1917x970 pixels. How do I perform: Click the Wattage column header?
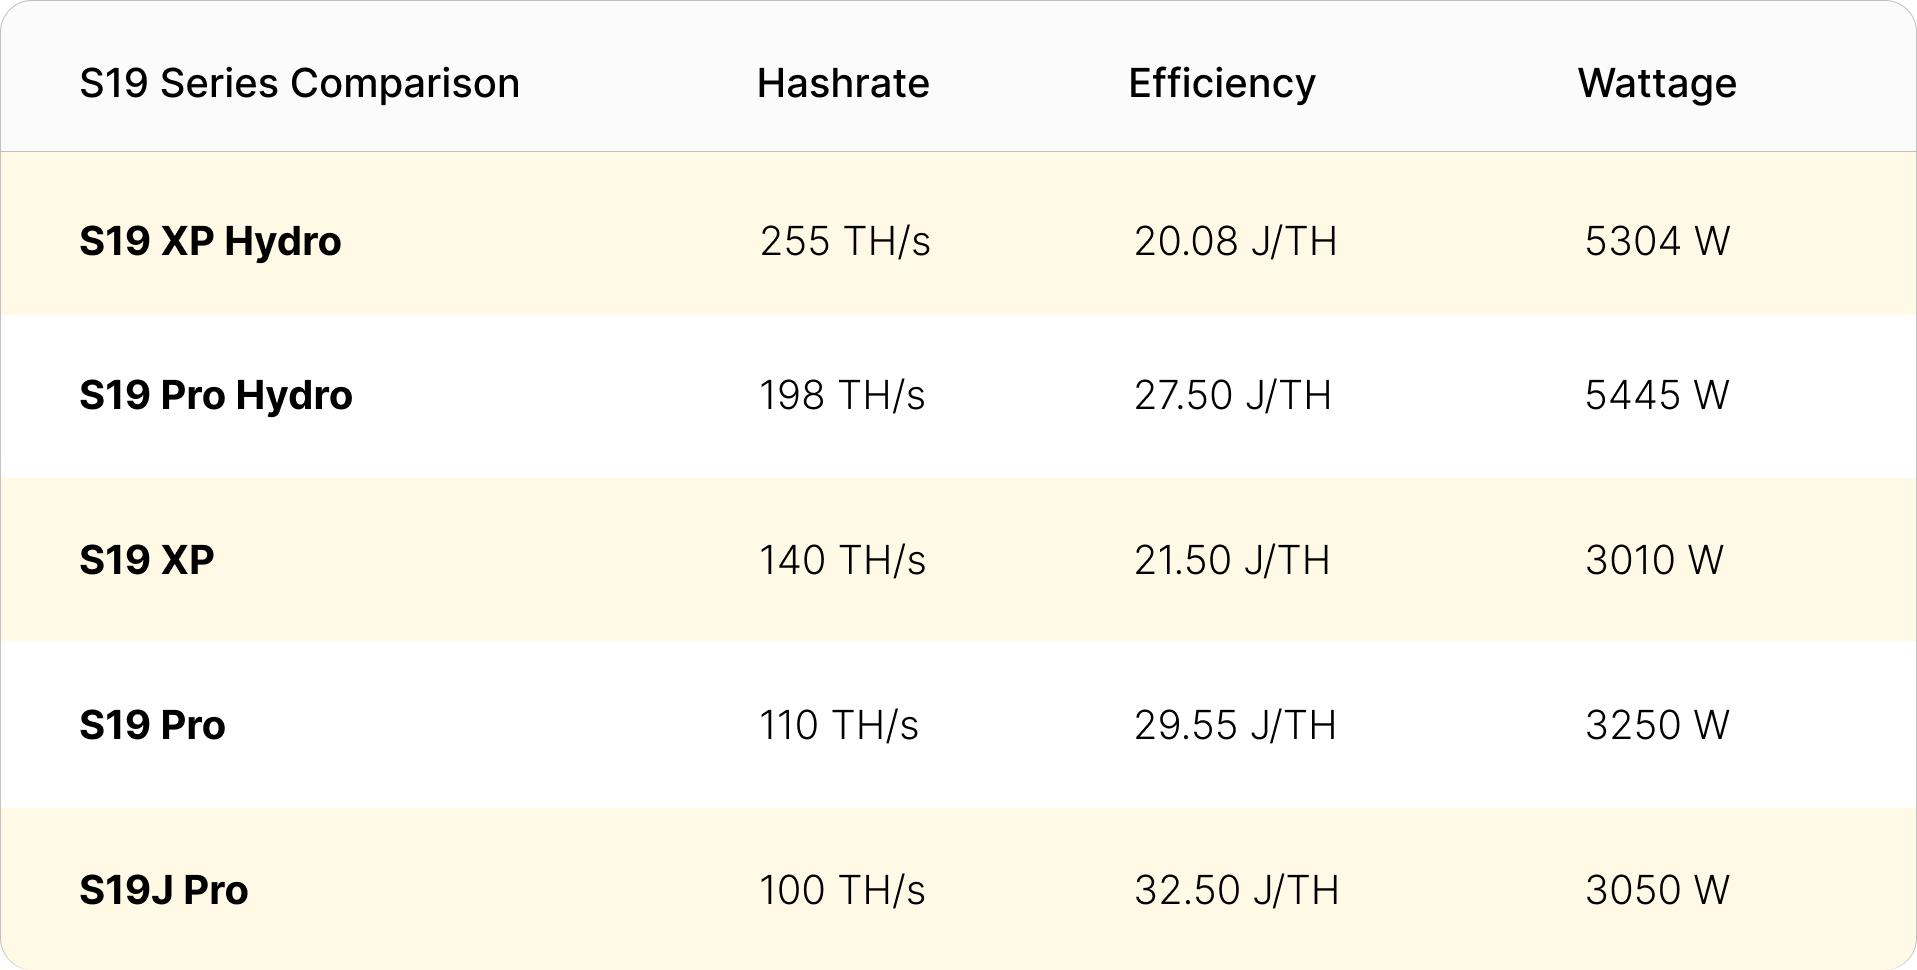pyautogui.click(x=1656, y=83)
